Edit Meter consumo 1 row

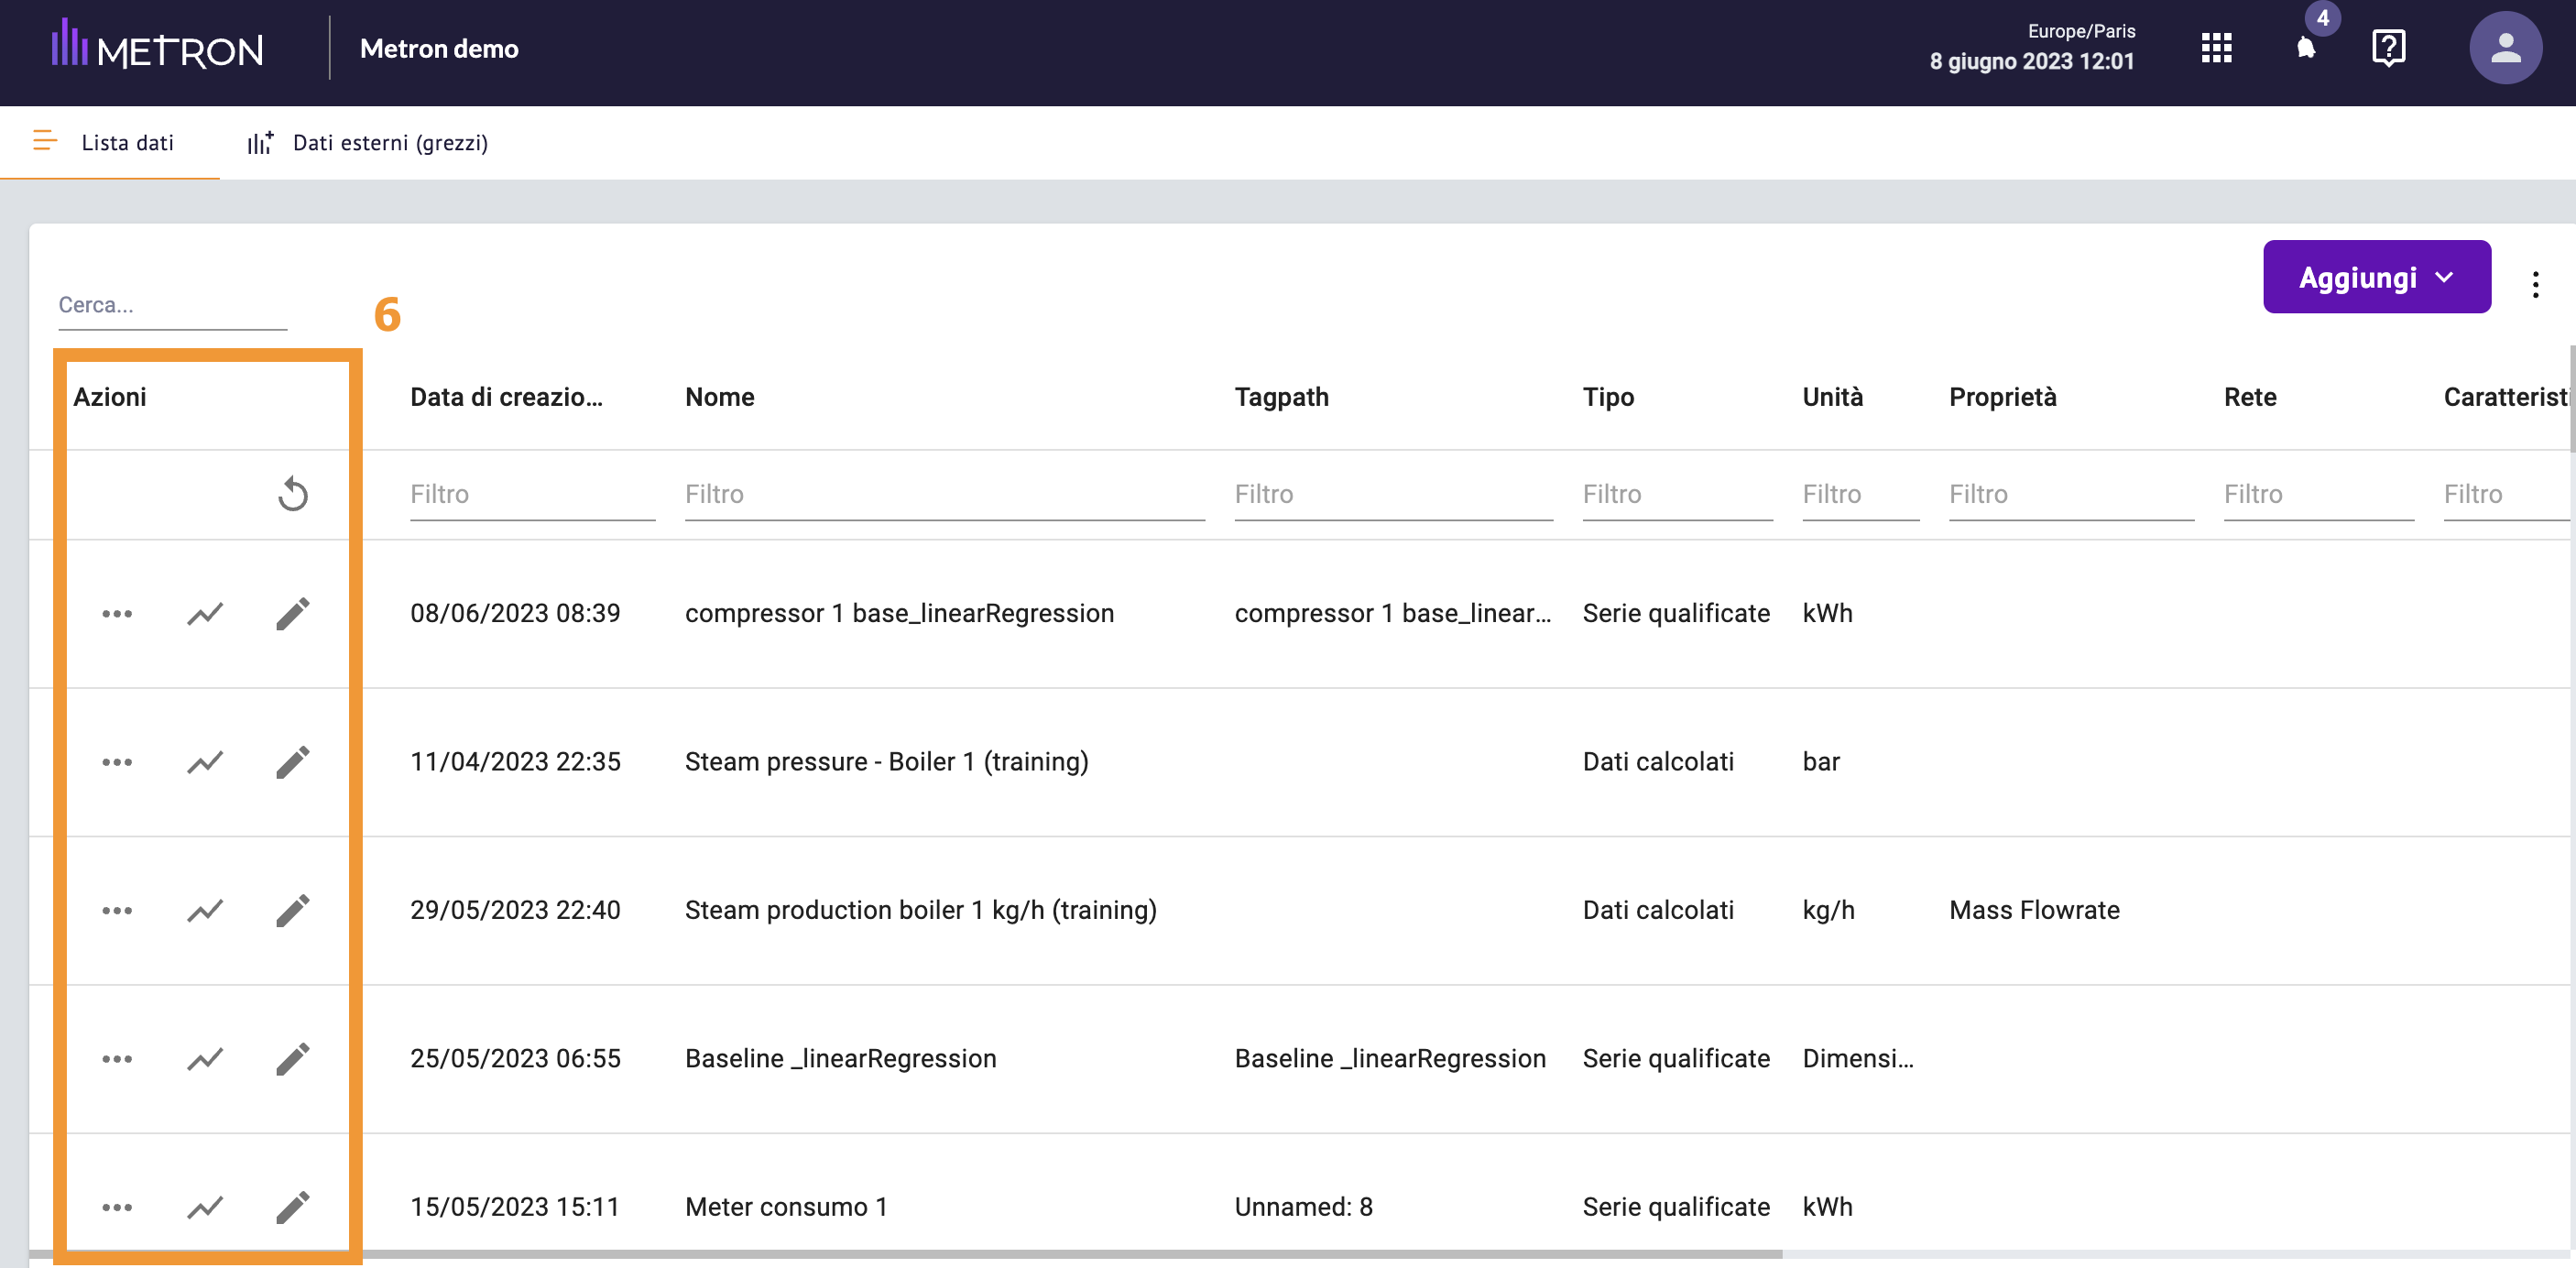293,1207
